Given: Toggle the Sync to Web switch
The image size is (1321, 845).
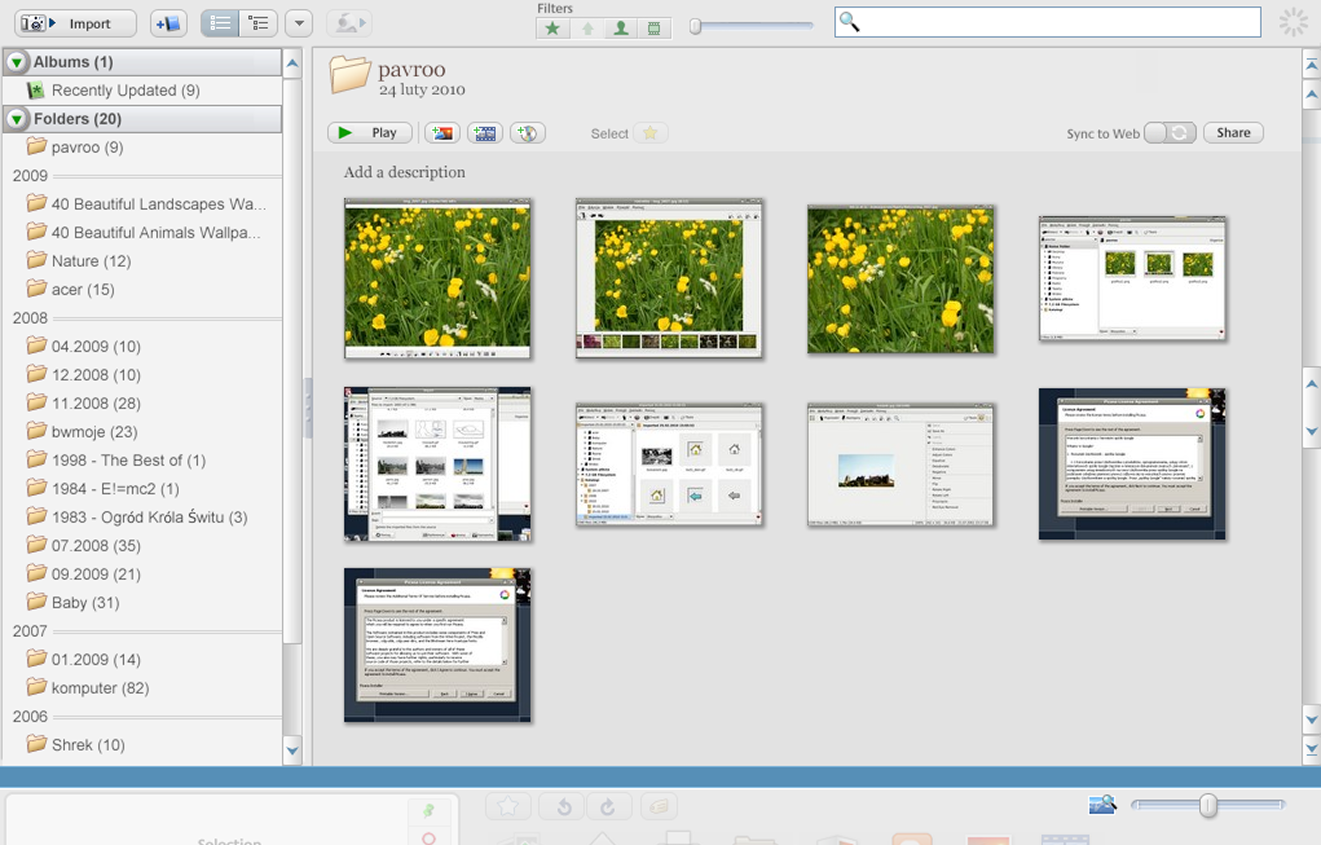Looking at the screenshot, I should coord(1170,133).
